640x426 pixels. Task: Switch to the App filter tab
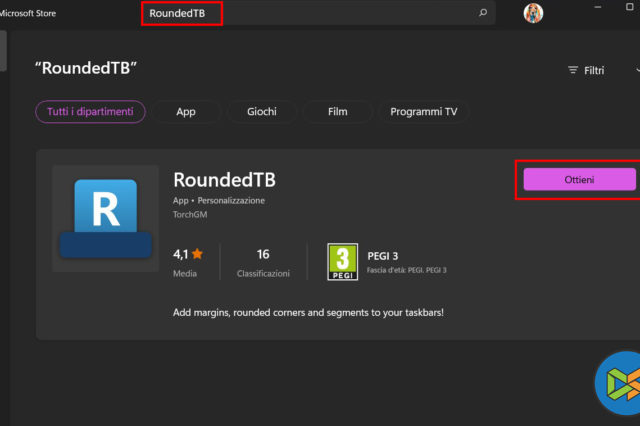click(x=186, y=111)
